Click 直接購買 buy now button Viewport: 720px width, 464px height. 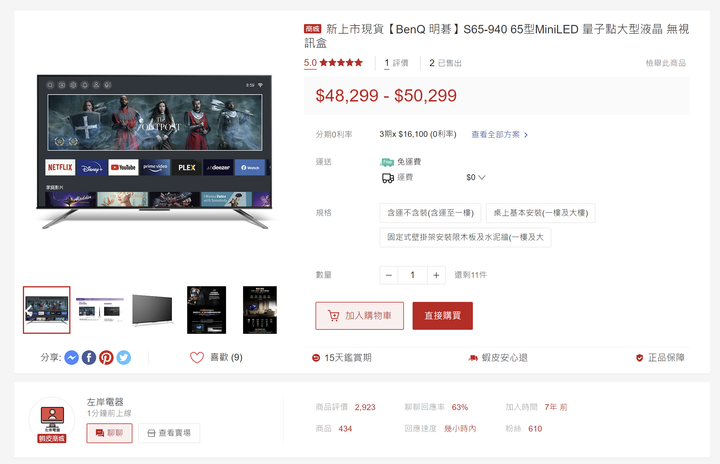click(443, 316)
